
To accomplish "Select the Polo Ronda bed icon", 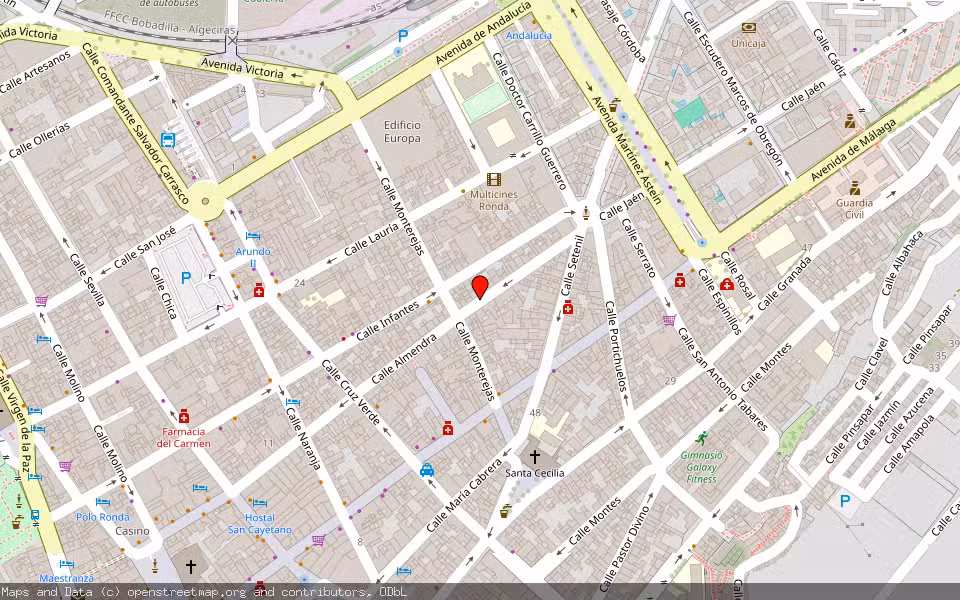I will (x=103, y=502).
